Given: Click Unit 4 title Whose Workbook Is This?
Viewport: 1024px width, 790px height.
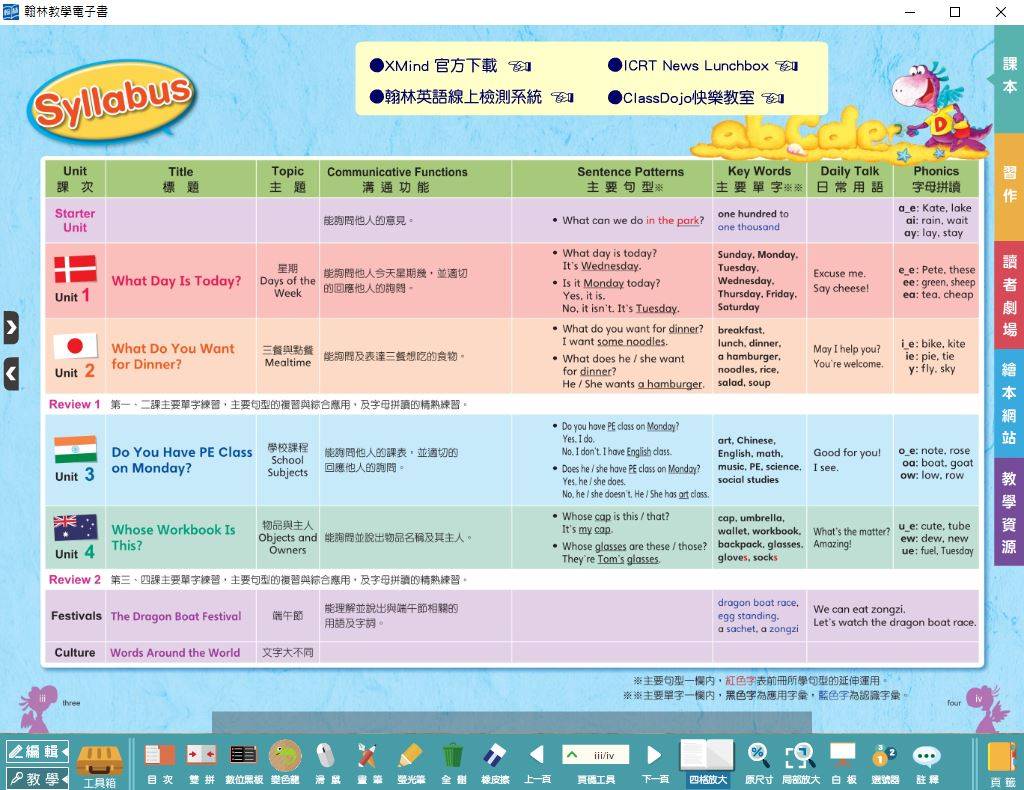Looking at the screenshot, I should tap(173, 537).
